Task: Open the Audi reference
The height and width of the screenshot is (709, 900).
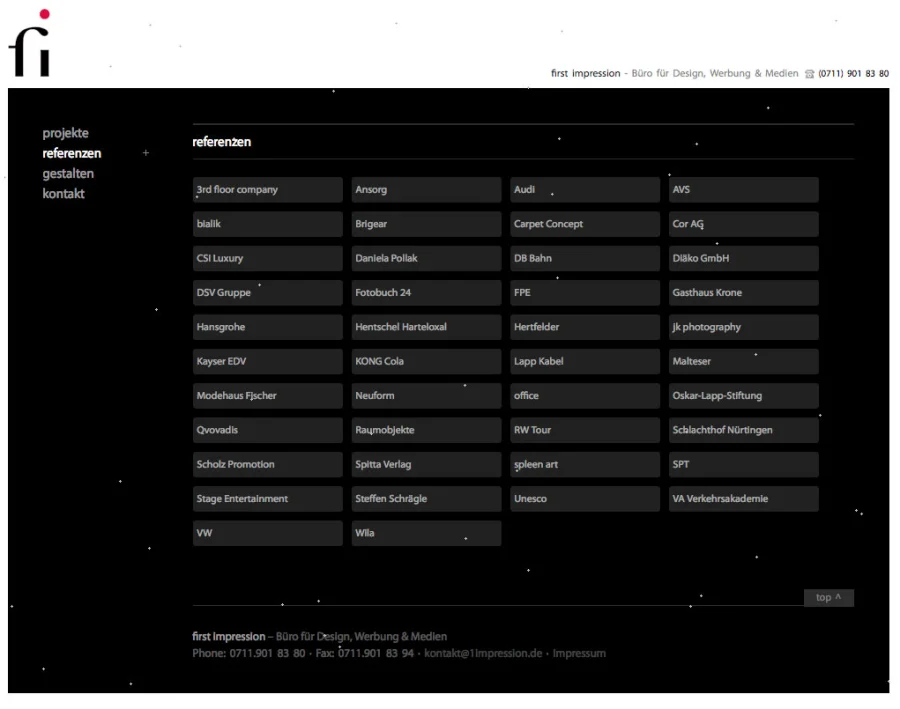Action: [585, 190]
